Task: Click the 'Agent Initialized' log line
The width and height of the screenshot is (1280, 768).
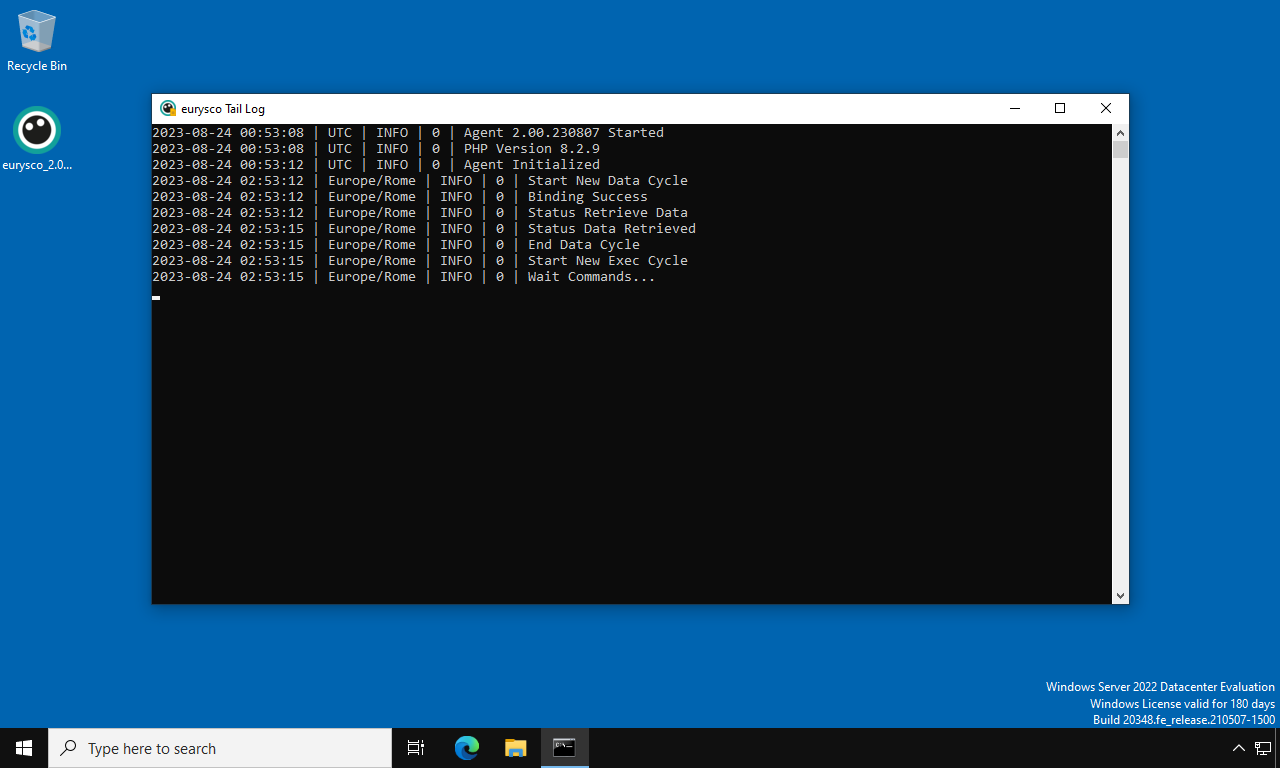Action: tap(376, 164)
